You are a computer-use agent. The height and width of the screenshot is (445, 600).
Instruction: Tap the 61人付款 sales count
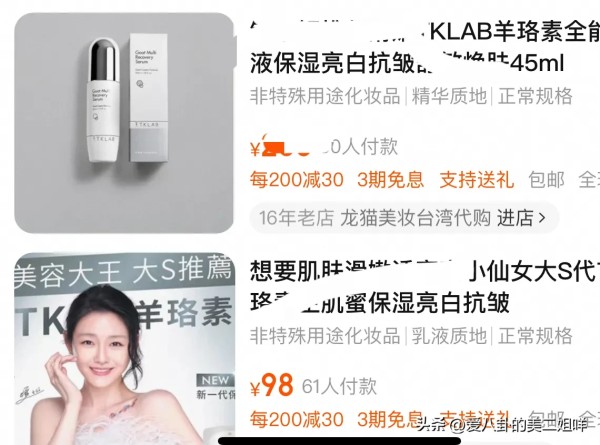(339, 386)
